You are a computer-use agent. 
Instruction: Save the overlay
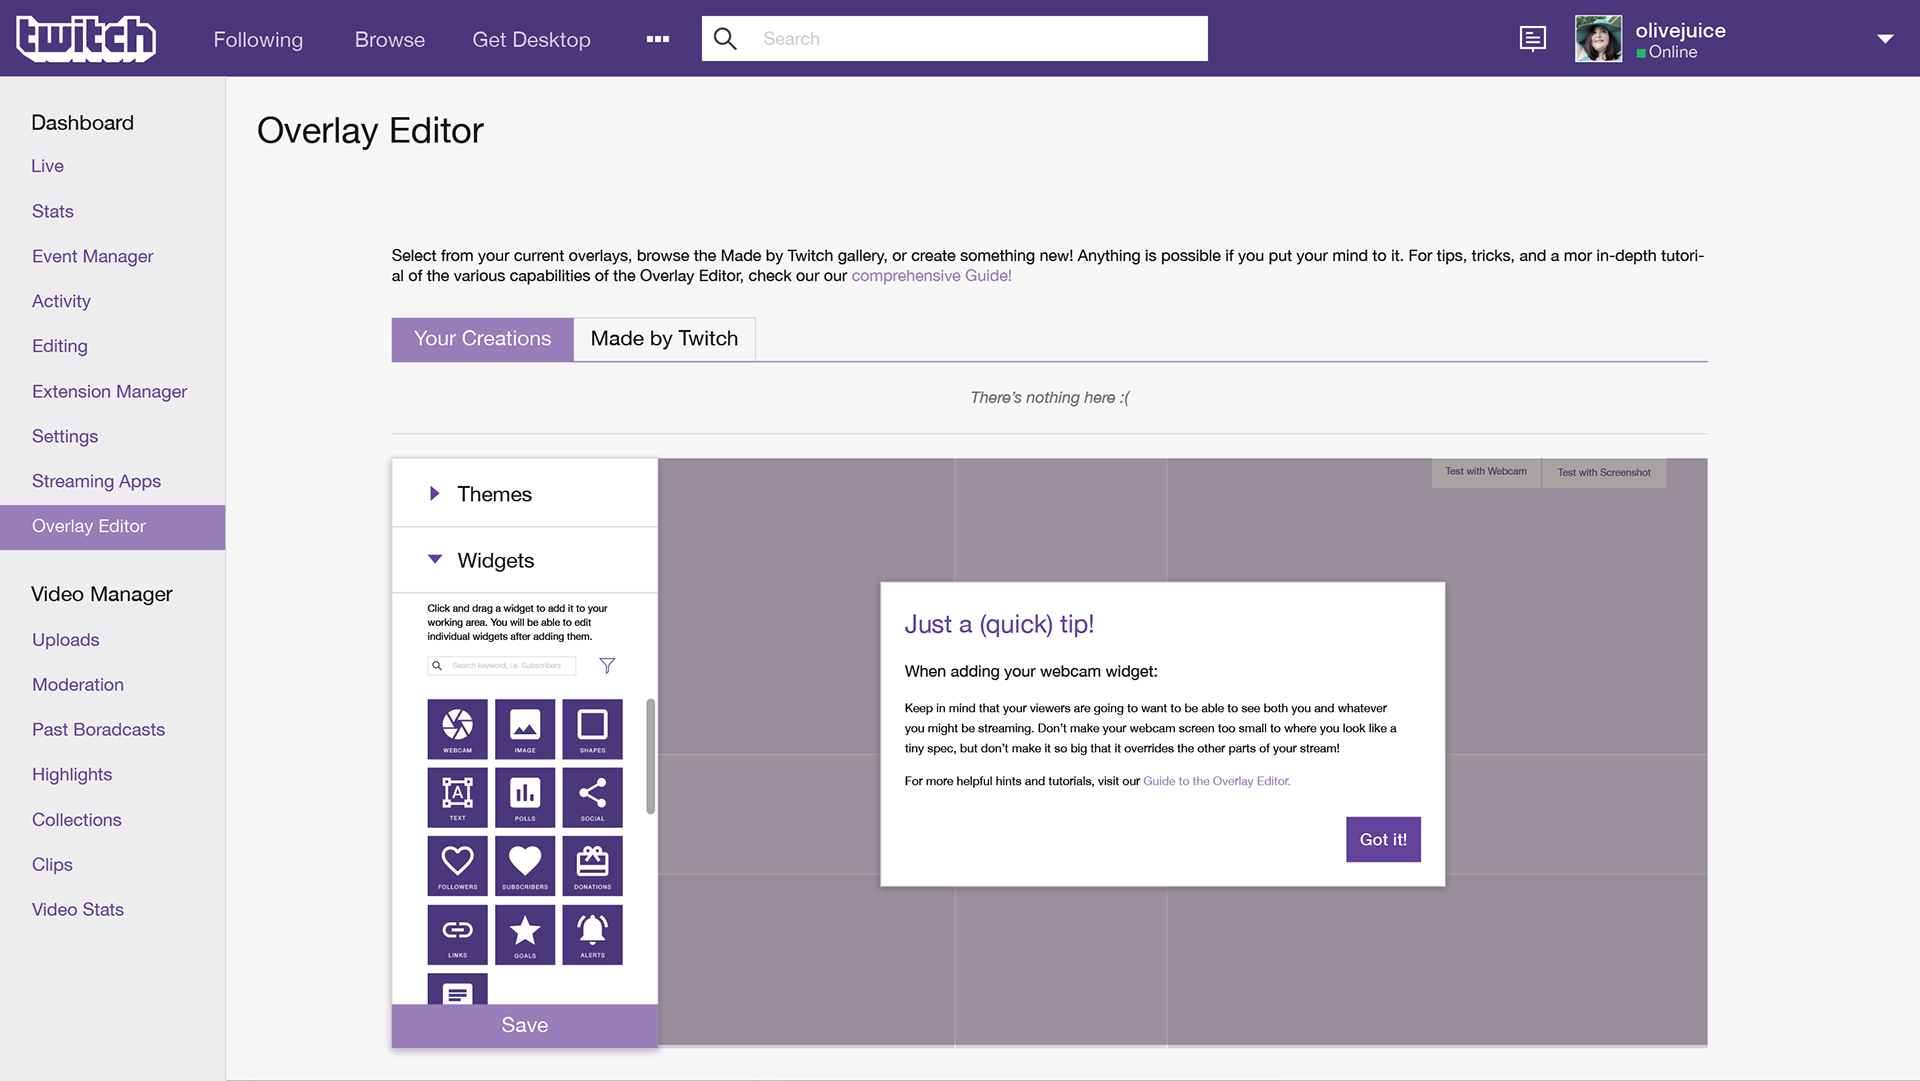(524, 1025)
